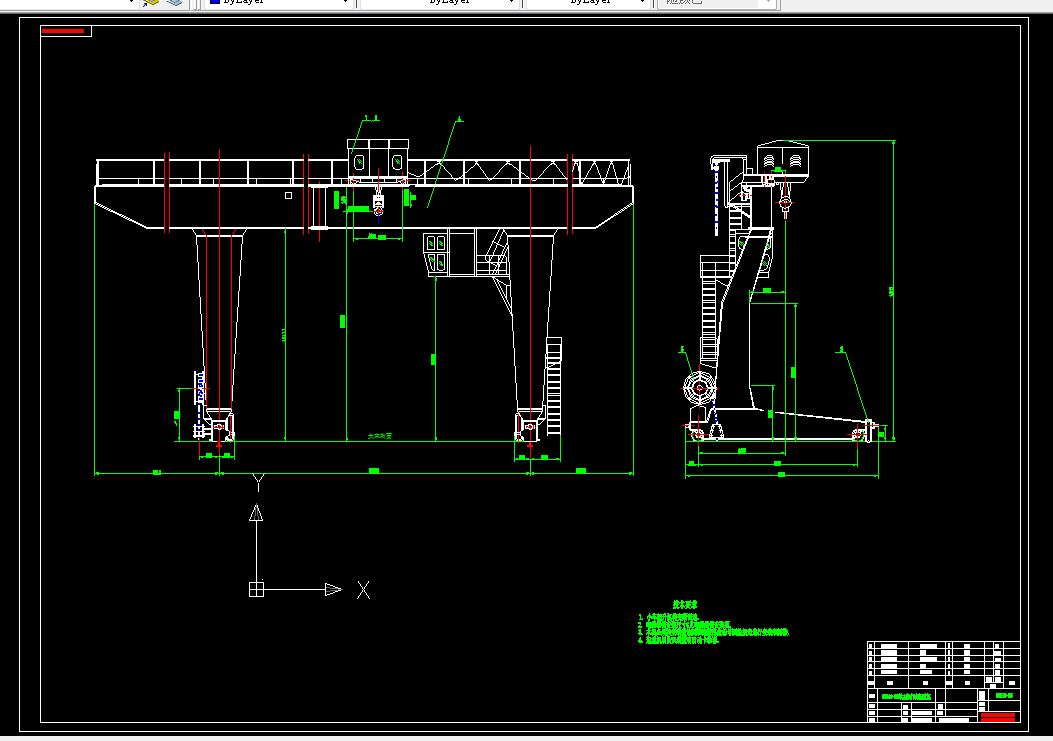1053x741 pixels.
Task: Select the red bar at the drawing's top-left corner
Action: point(63,31)
